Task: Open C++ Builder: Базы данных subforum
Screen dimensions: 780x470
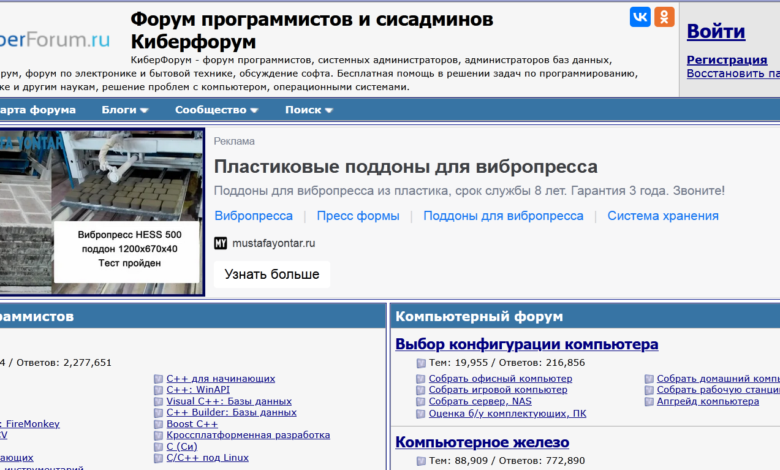Action: tap(231, 412)
